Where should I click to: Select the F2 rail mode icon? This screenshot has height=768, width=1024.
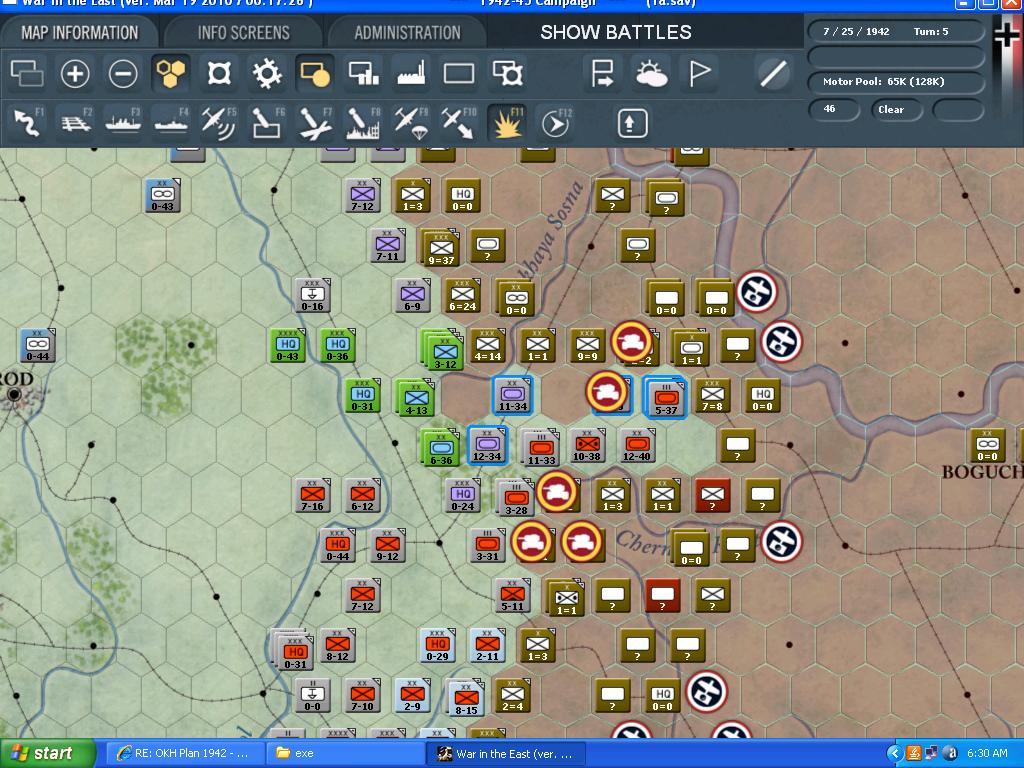[76, 123]
